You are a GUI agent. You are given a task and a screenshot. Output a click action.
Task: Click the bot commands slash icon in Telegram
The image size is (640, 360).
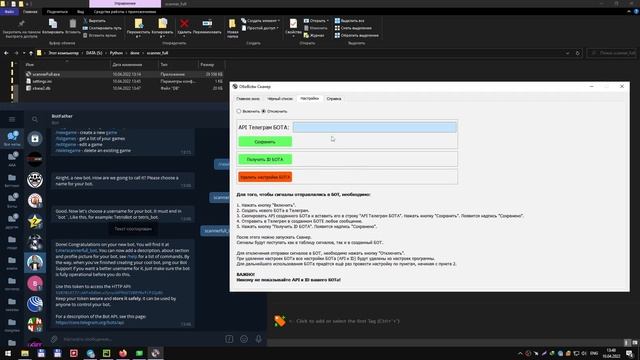tap(229, 339)
